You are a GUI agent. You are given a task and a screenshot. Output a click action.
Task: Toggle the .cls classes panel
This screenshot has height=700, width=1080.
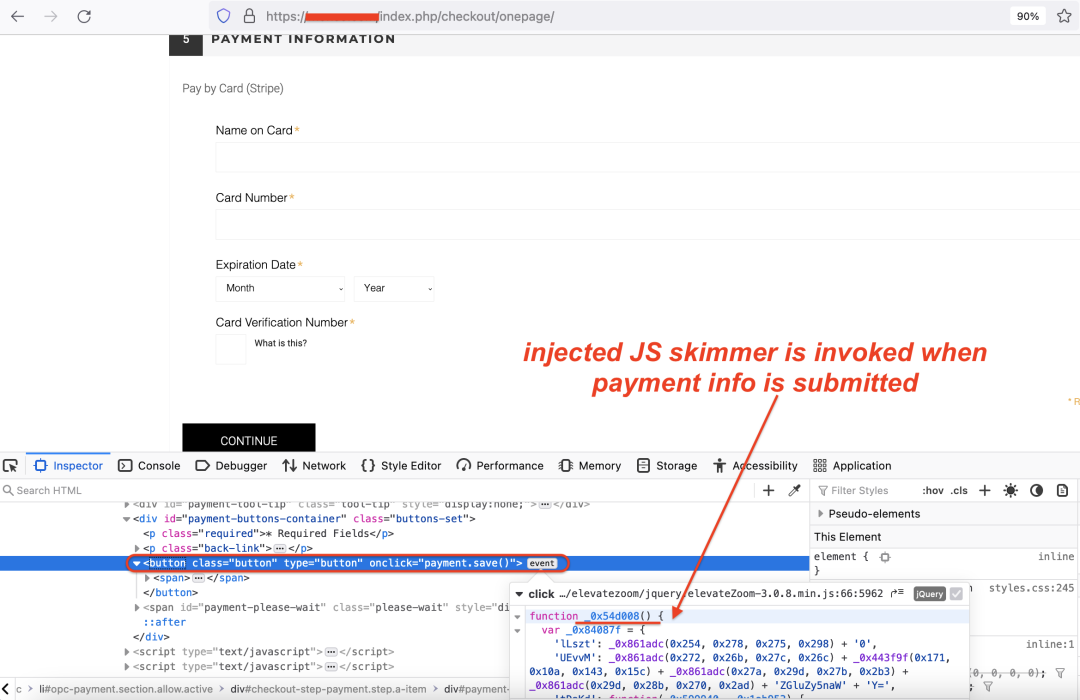coord(959,490)
